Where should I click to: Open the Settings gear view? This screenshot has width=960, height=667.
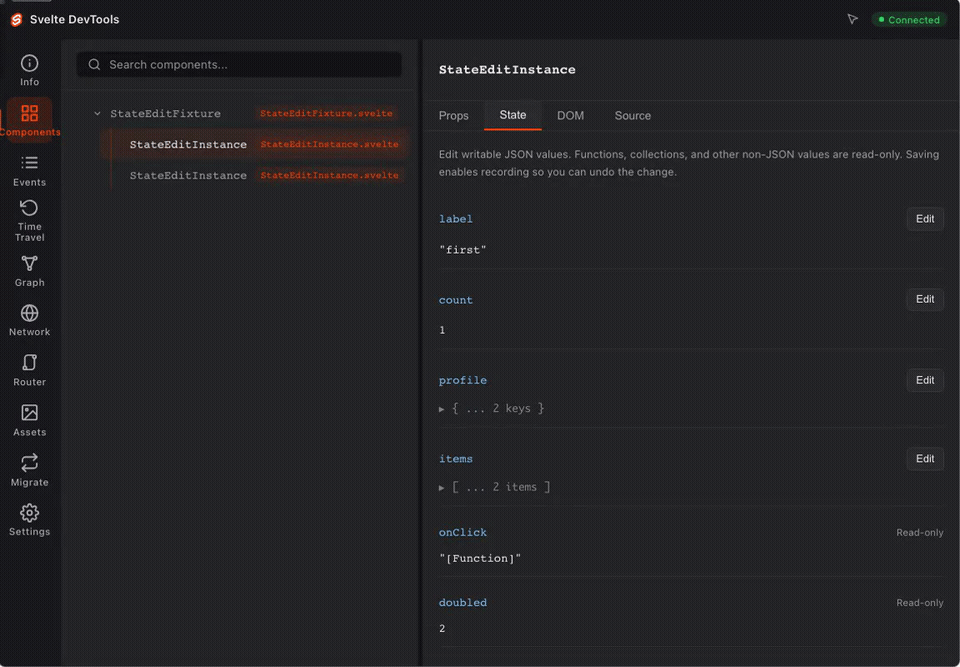point(29,521)
